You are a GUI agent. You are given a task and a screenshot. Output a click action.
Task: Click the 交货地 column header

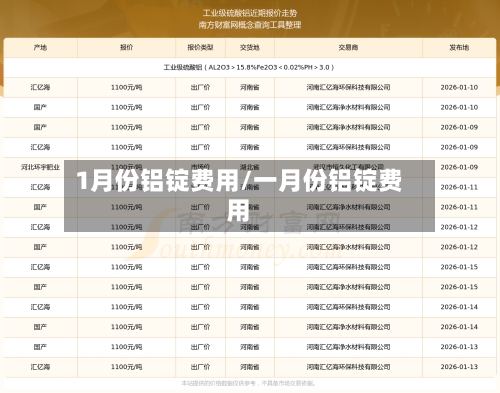click(x=250, y=48)
